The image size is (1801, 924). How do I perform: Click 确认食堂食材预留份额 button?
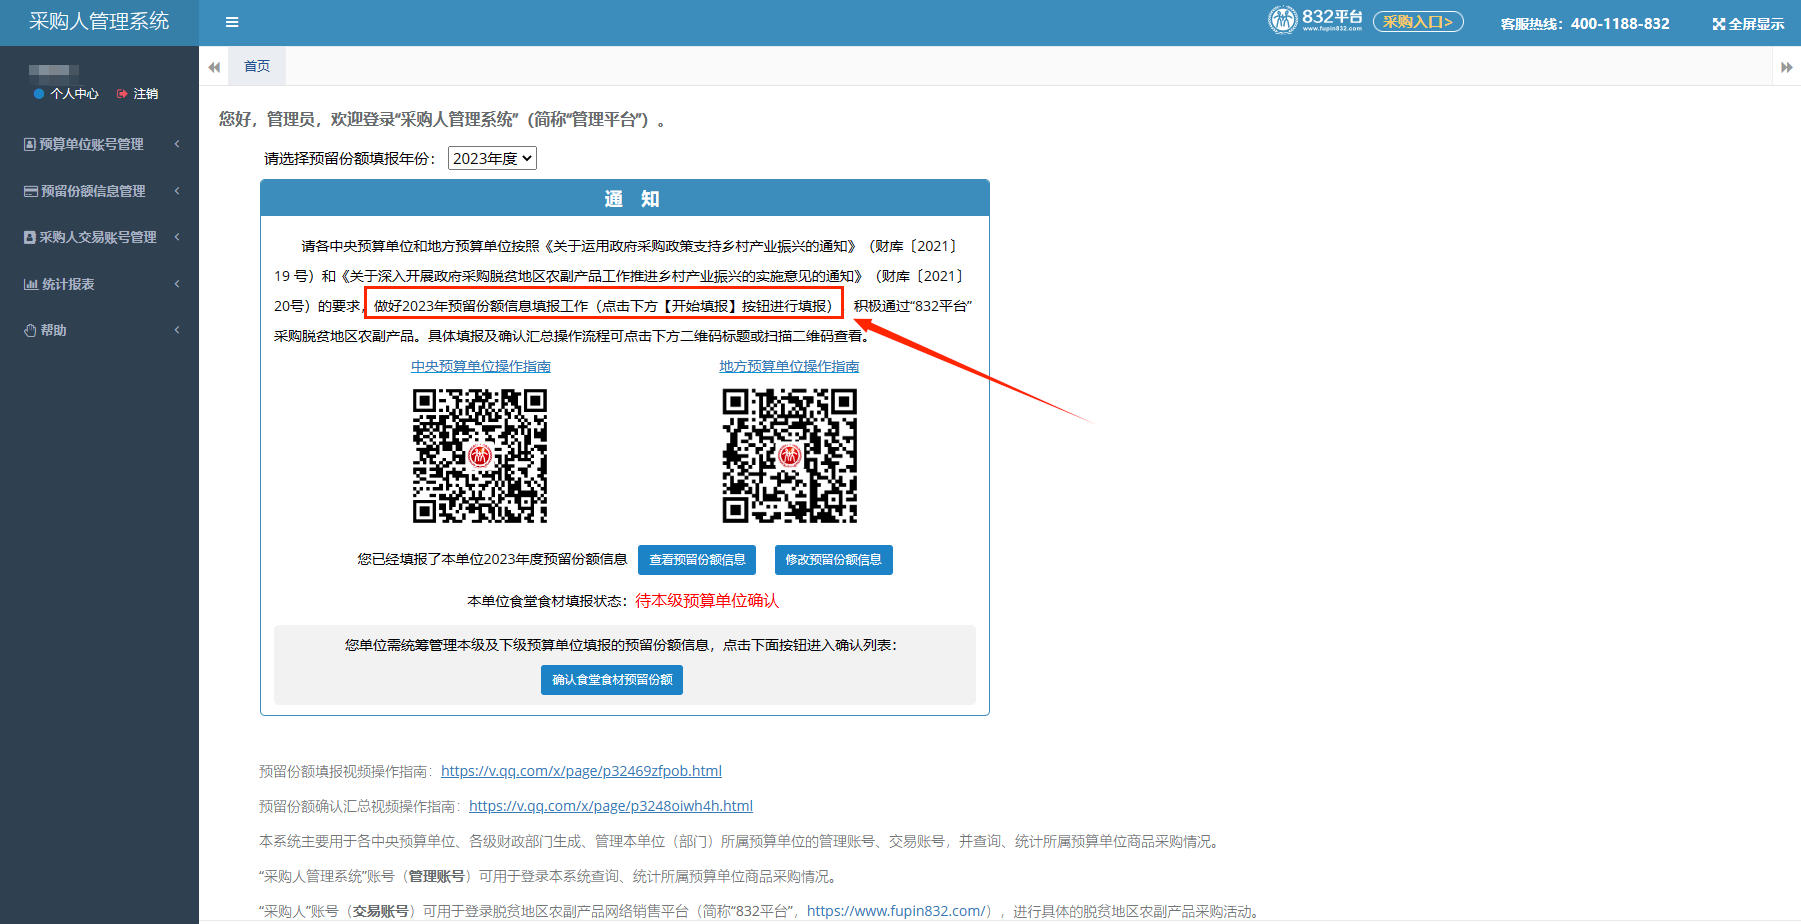(x=612, y=680)
